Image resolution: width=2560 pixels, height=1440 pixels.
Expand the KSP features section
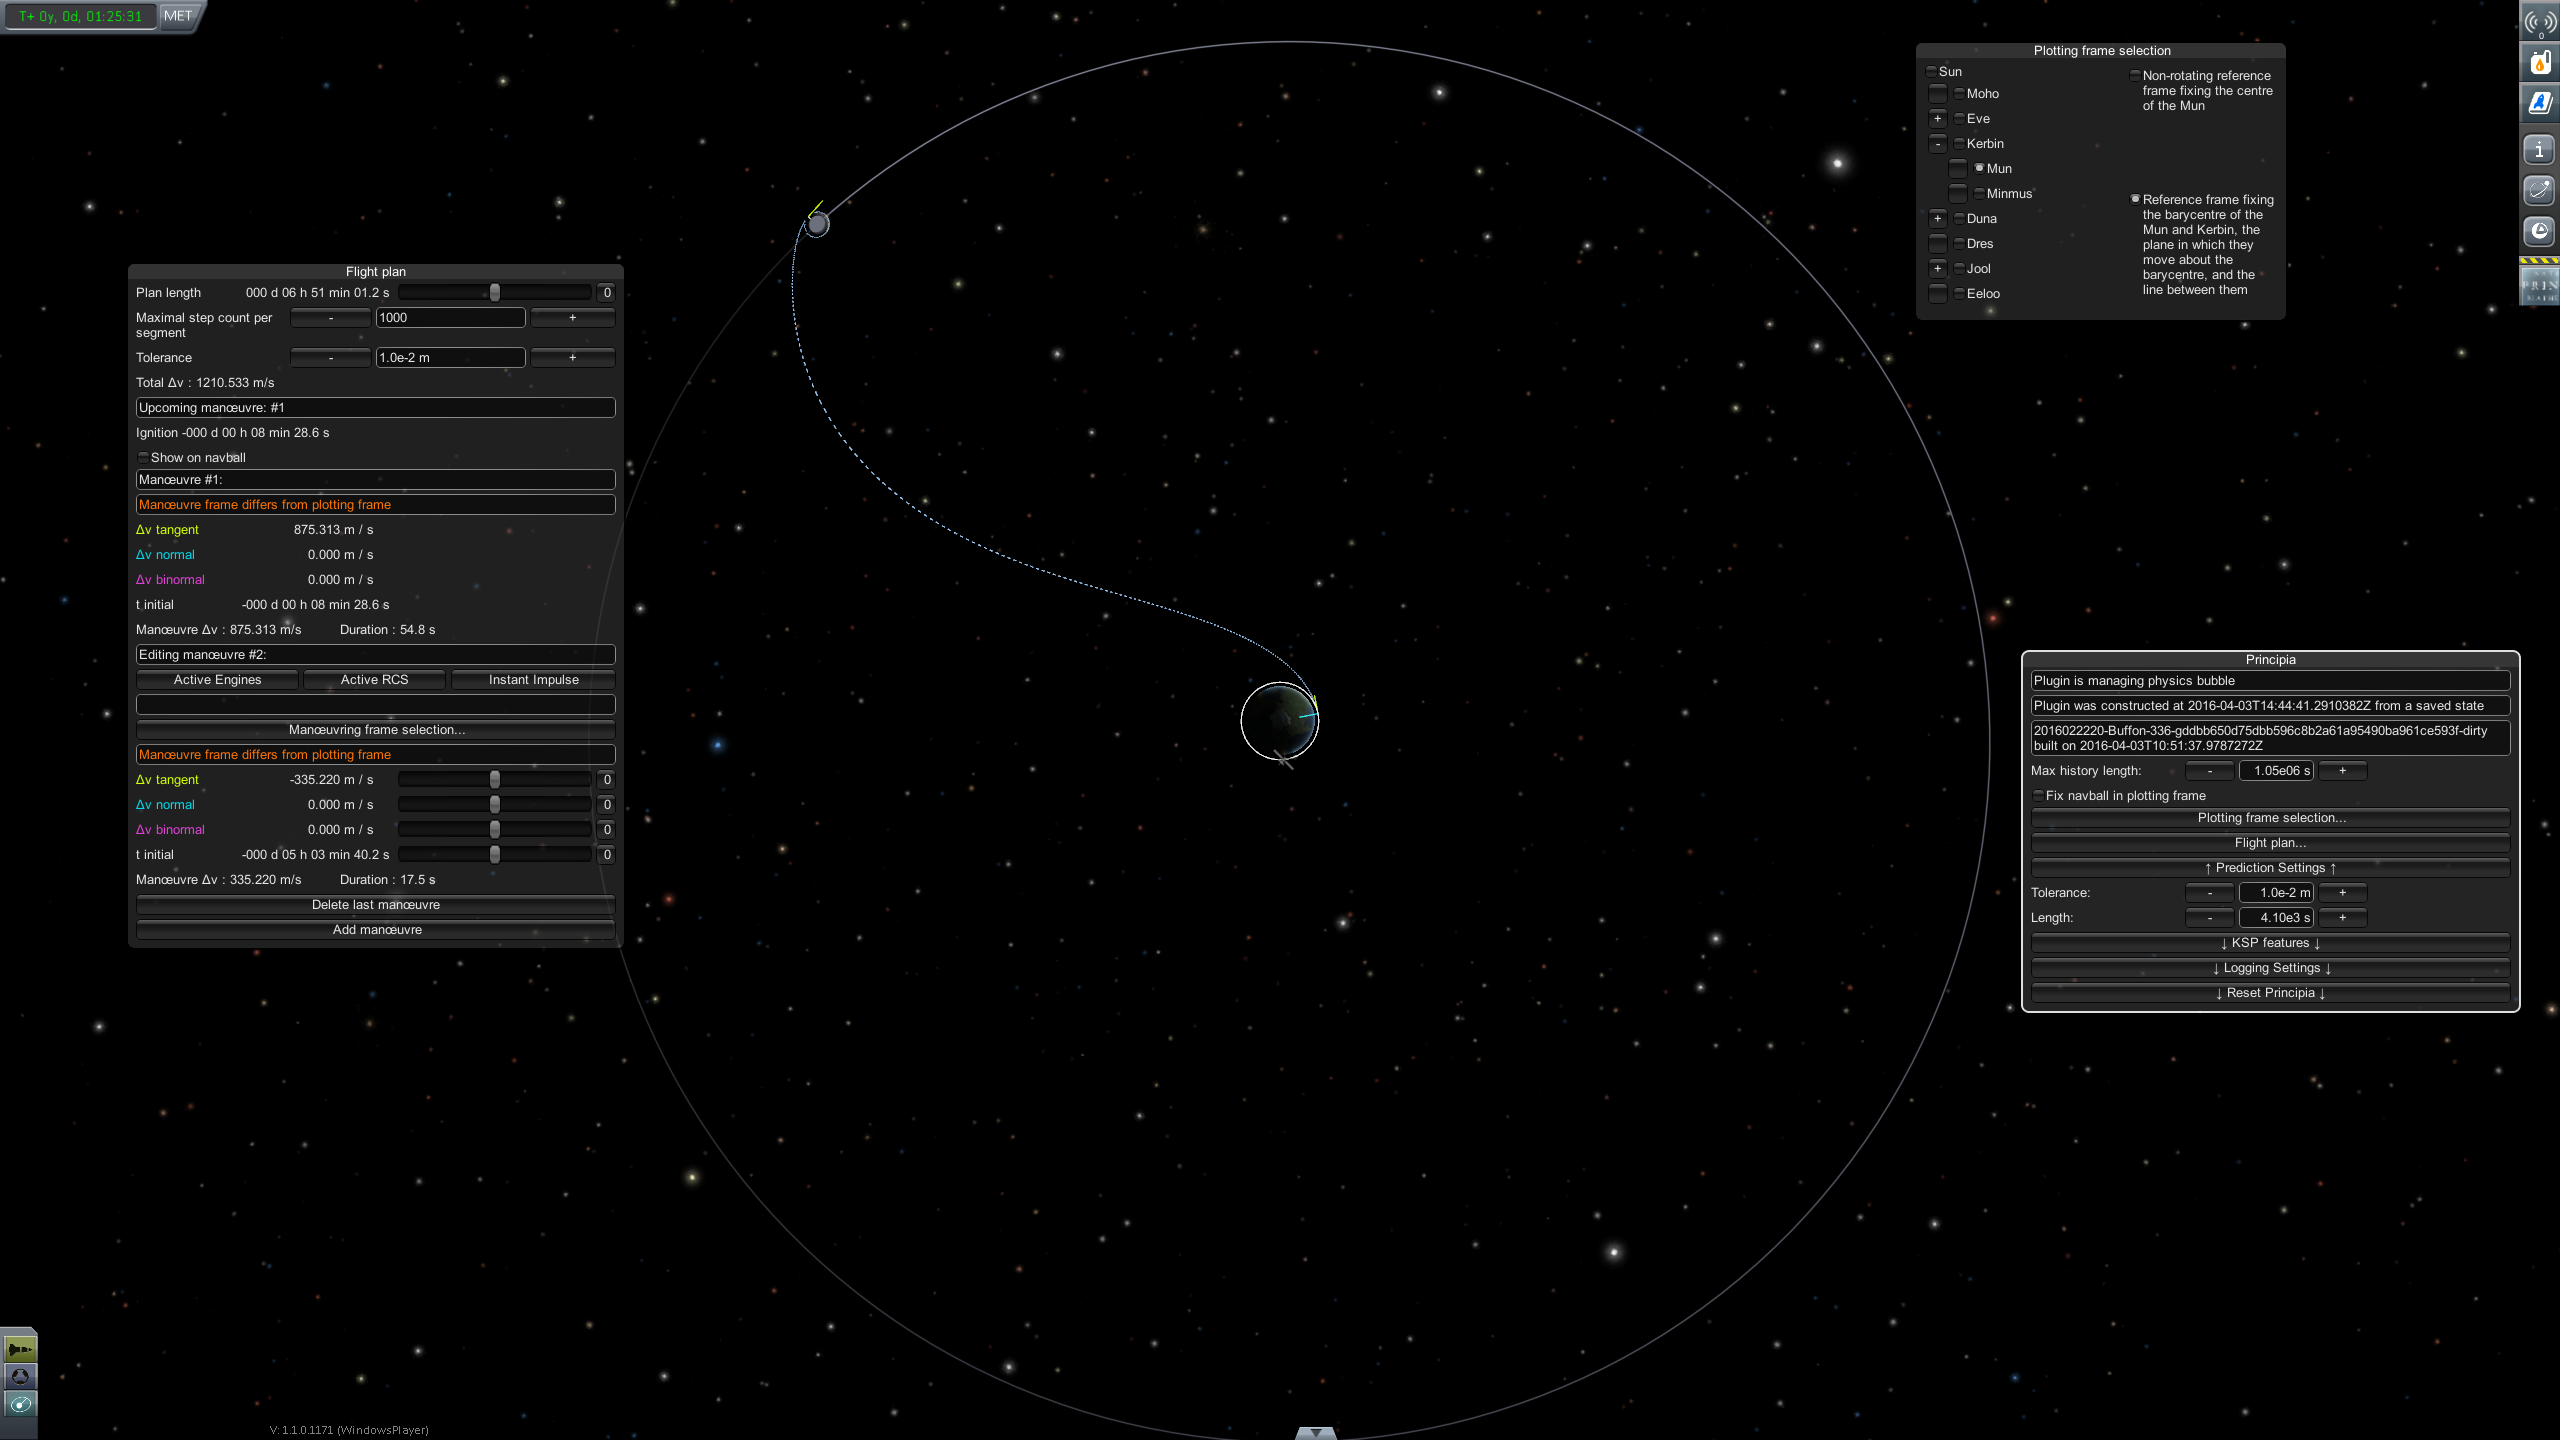click(x=2270, y=943)
